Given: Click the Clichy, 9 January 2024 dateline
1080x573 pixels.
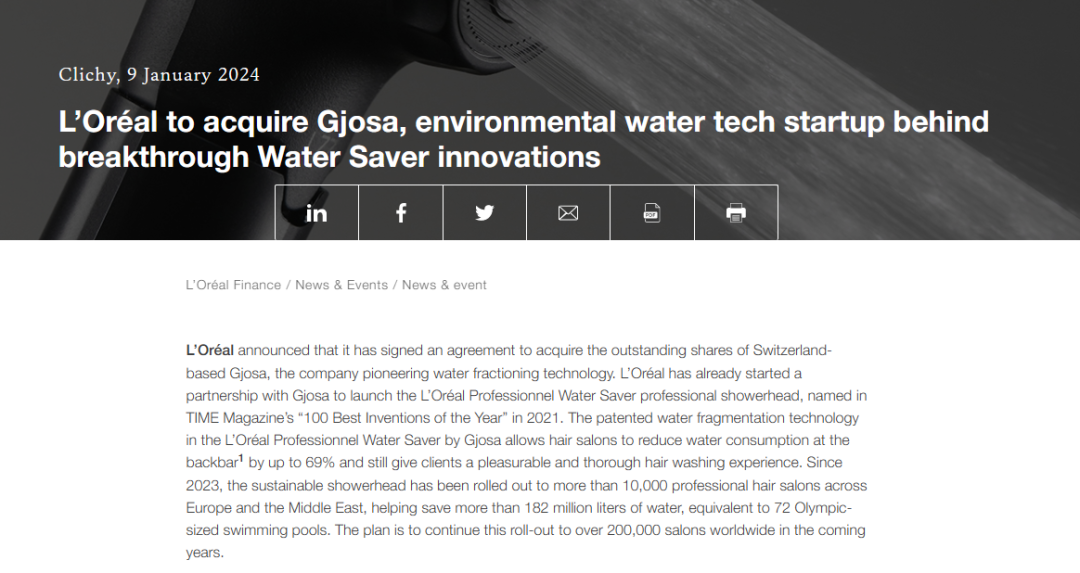Looking at the screenshot, I should (x=159, y=74).
